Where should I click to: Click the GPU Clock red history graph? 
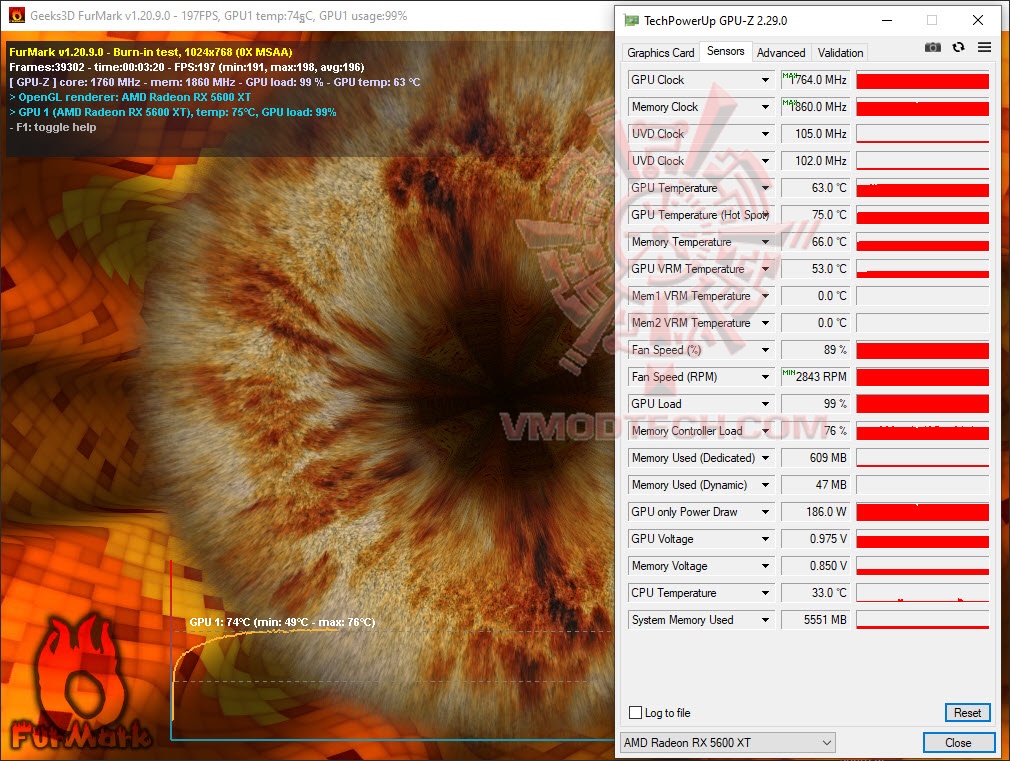click(922, 80)
